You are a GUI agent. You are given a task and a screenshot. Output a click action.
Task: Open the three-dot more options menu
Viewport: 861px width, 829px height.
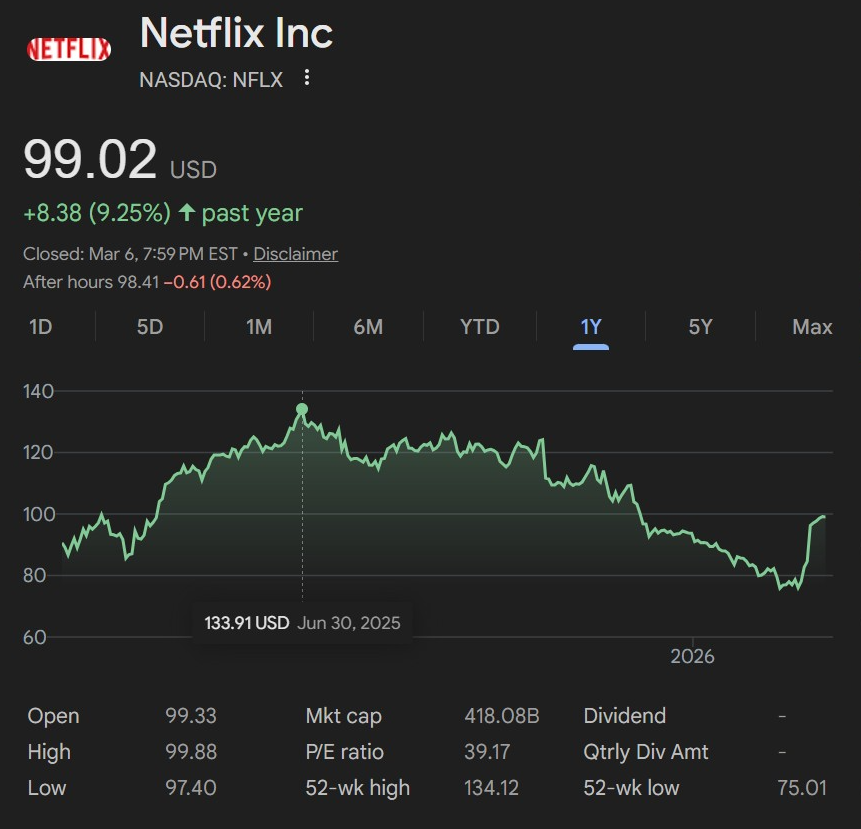pyautogui.click(x=307, y=78)
